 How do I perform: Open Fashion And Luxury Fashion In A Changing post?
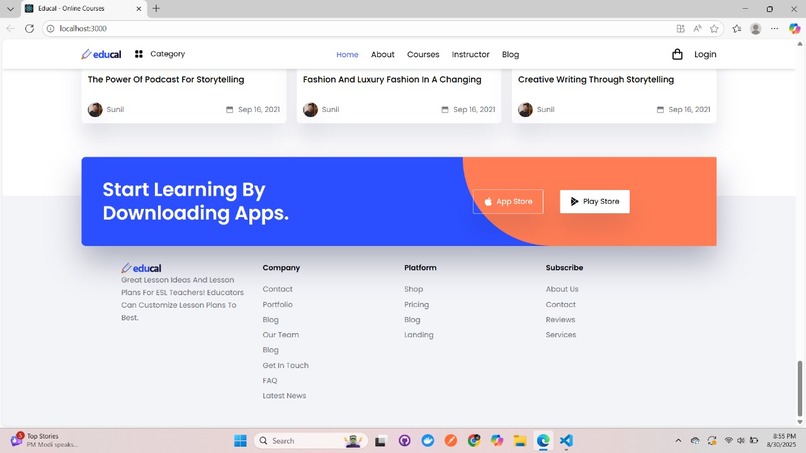coord(392,79)
